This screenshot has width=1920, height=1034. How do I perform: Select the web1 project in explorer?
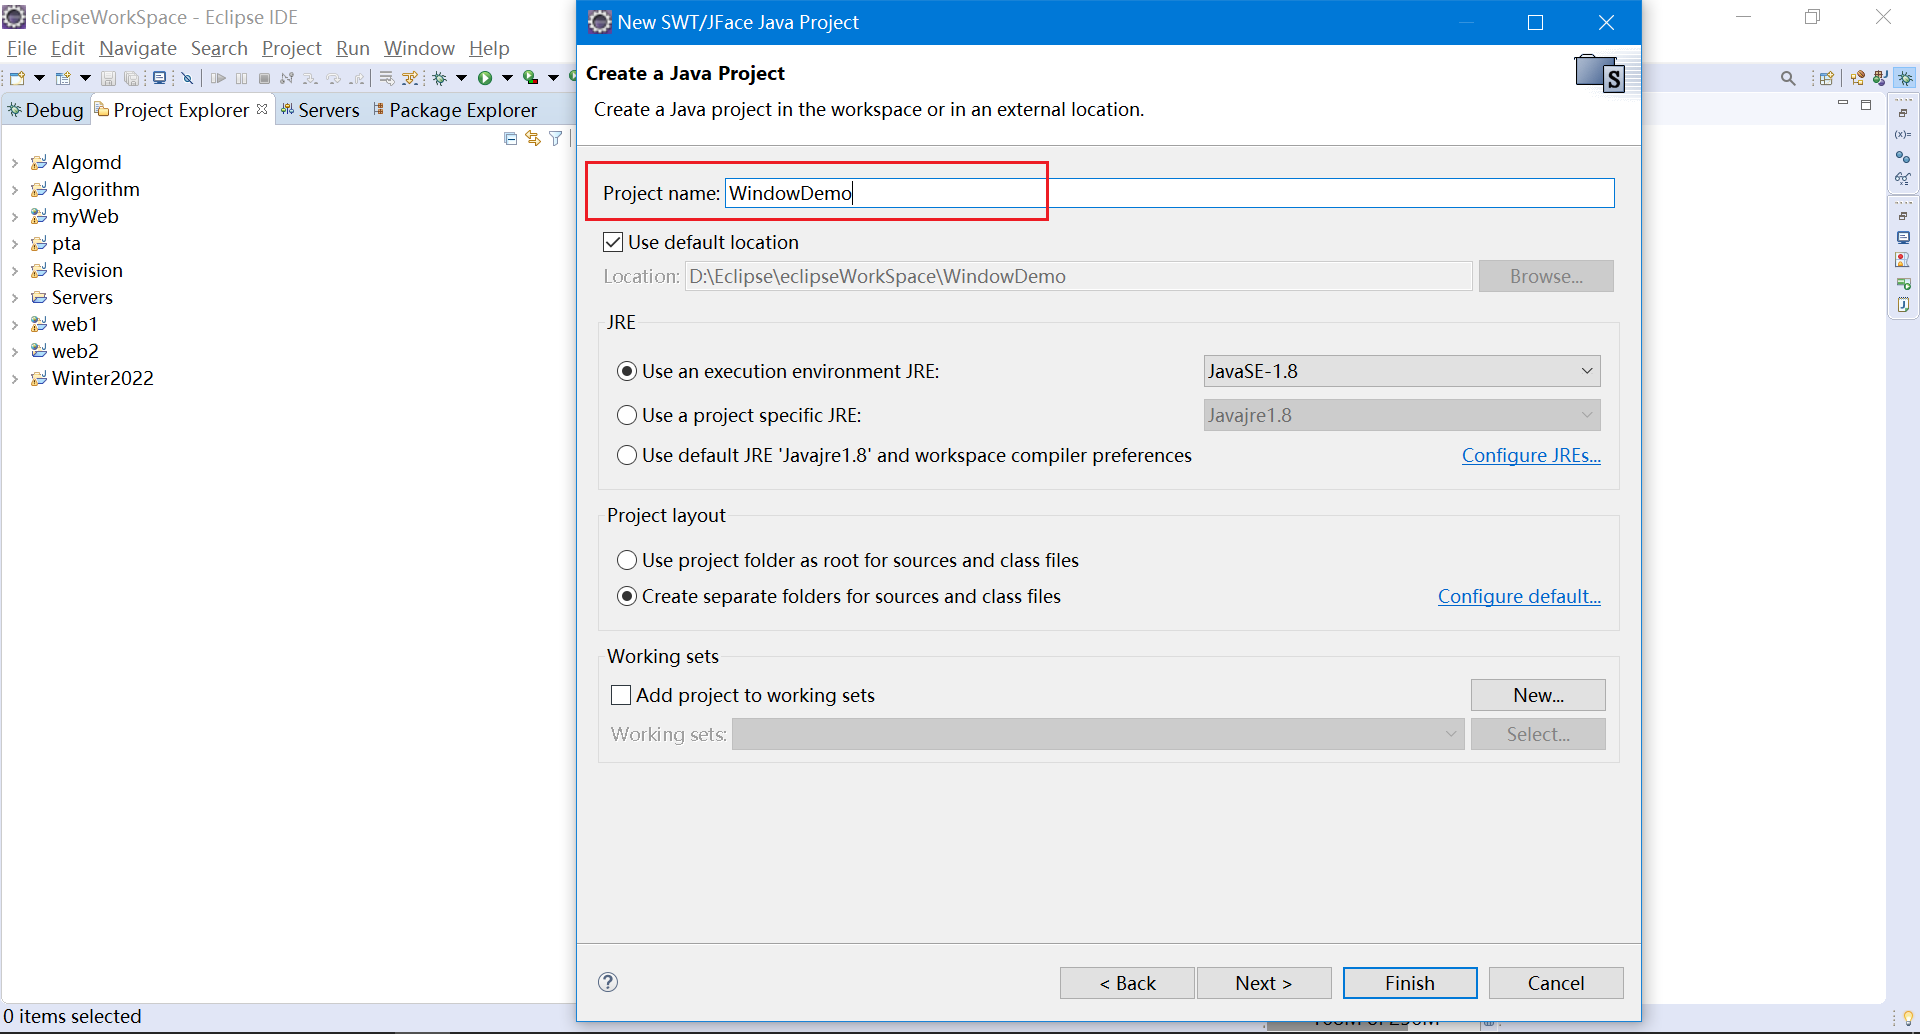tap(75, 324)
